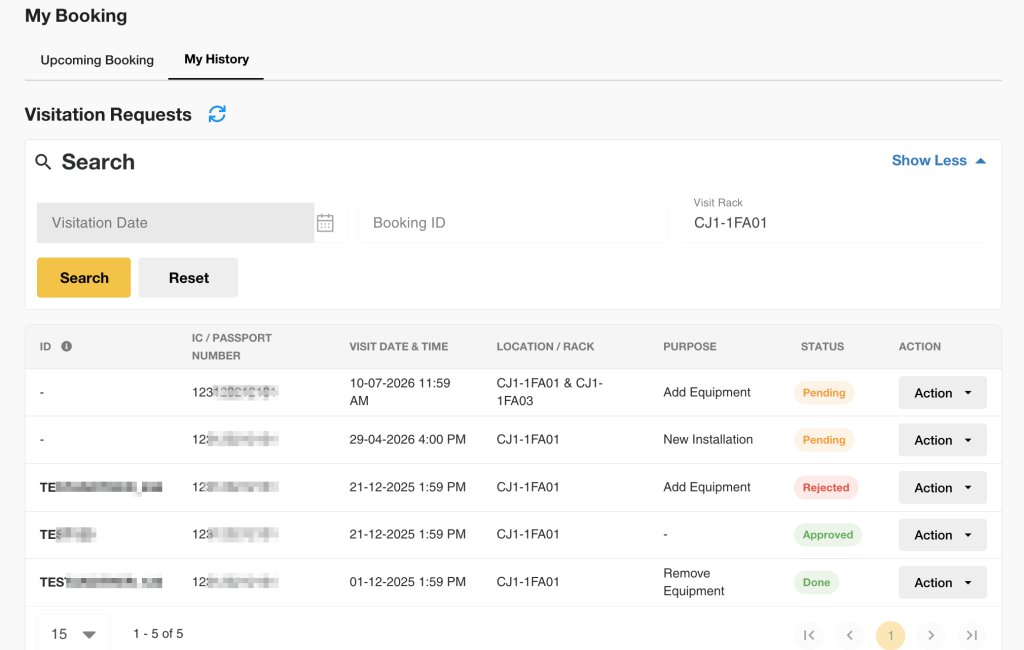Go to next page of results
This screenshot has width=1024, height=650.
tap(931, 635)
